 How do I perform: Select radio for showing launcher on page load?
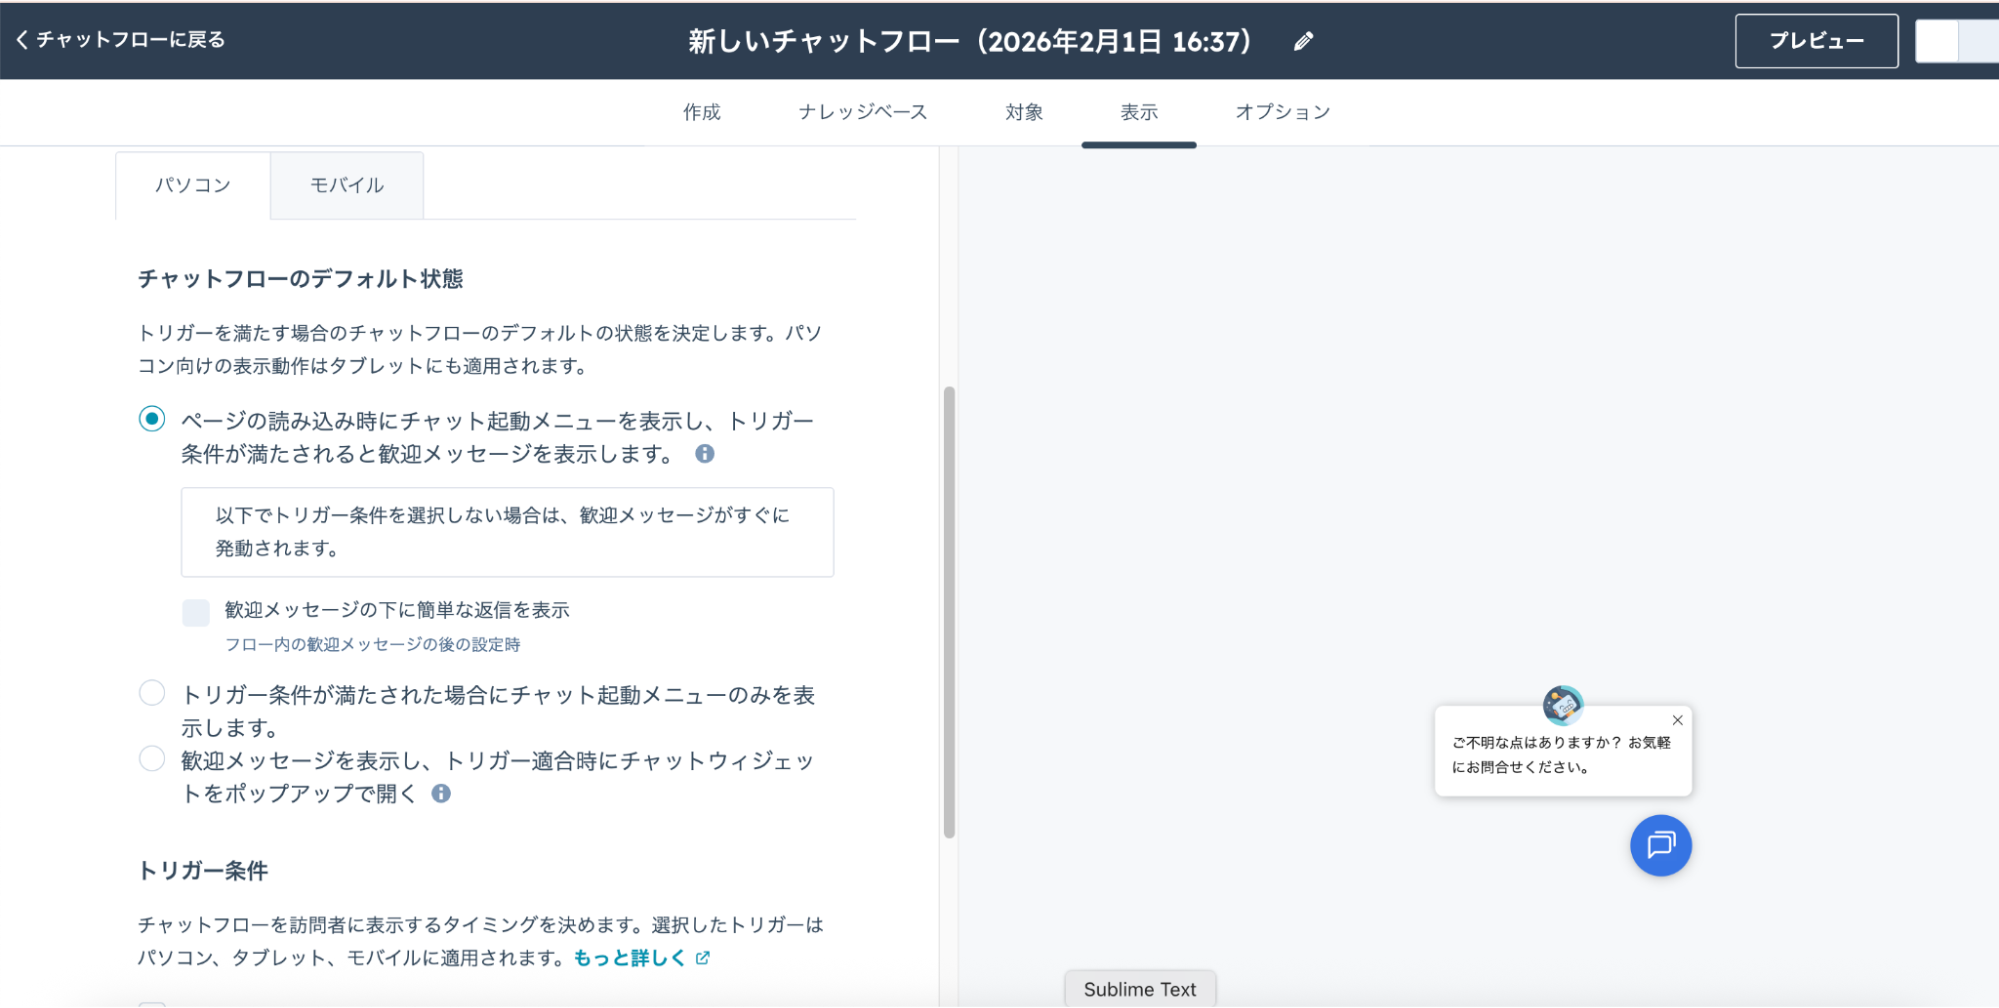(152, 419)
